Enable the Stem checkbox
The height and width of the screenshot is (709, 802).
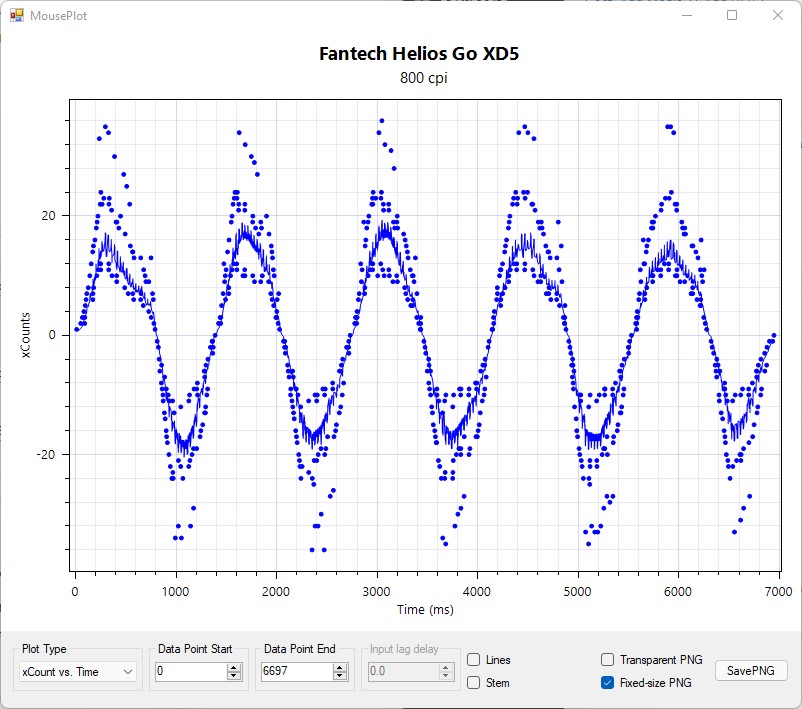(x=474, y=683)
